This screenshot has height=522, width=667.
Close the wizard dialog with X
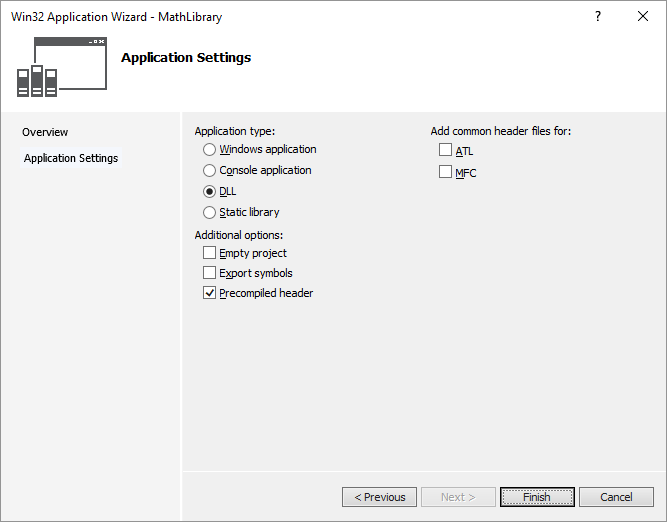point(643,16)
